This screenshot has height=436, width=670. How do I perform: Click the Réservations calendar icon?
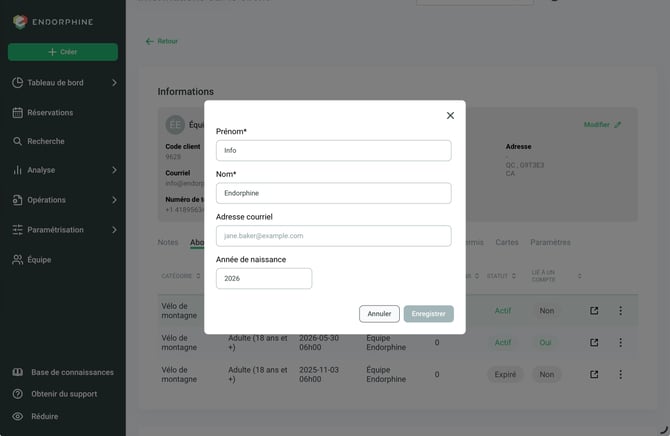coord(18,112)
